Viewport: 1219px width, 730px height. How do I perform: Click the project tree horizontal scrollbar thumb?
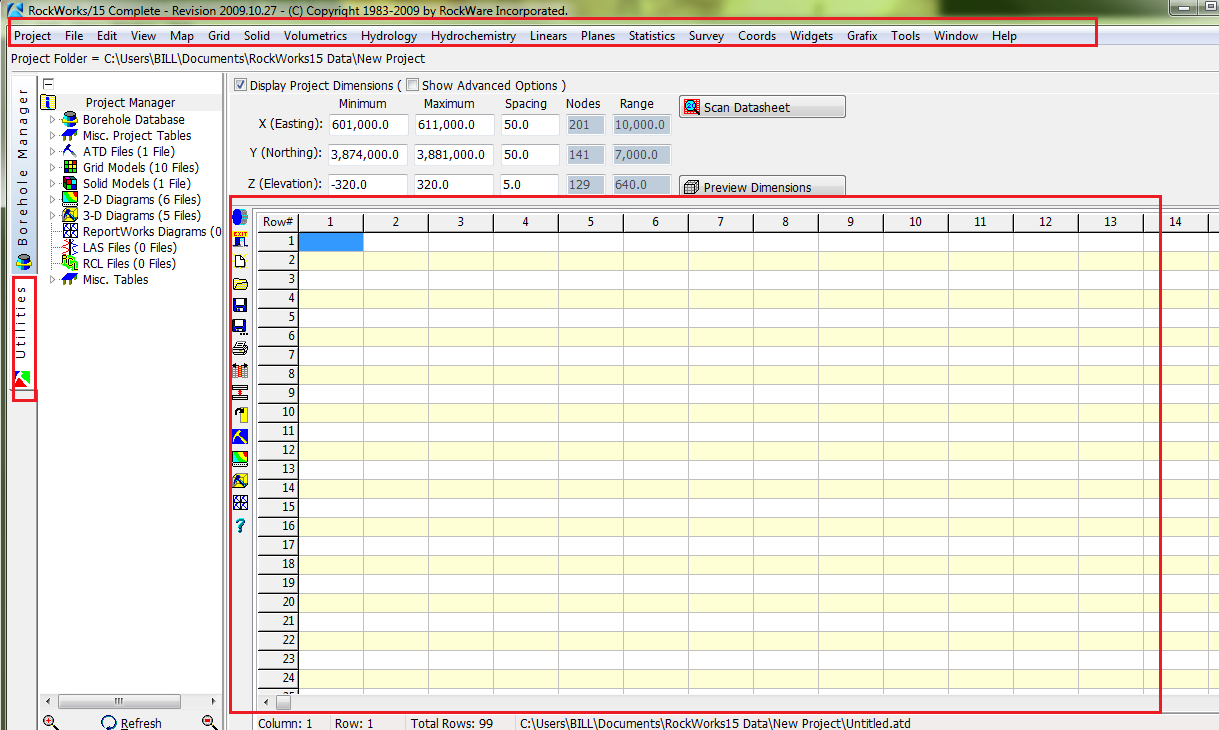click(x=119, y=702)
